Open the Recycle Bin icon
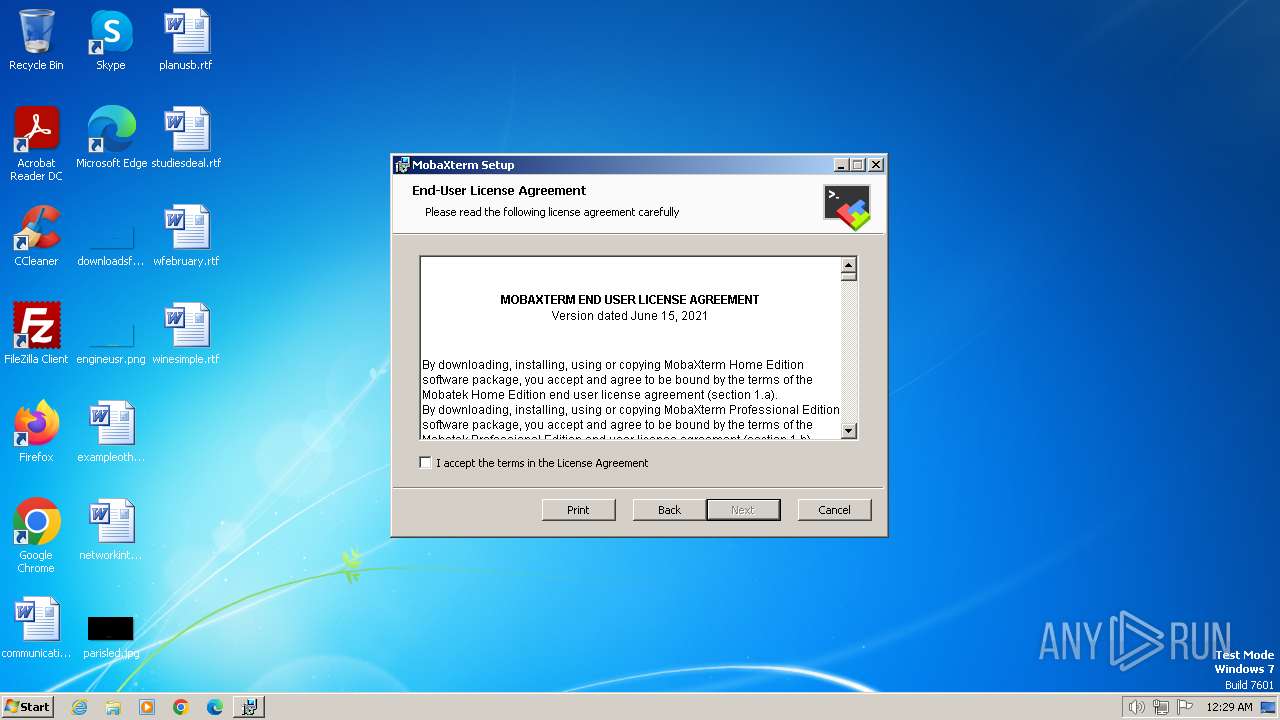The image size is (1280, 720). pos(36,41)
